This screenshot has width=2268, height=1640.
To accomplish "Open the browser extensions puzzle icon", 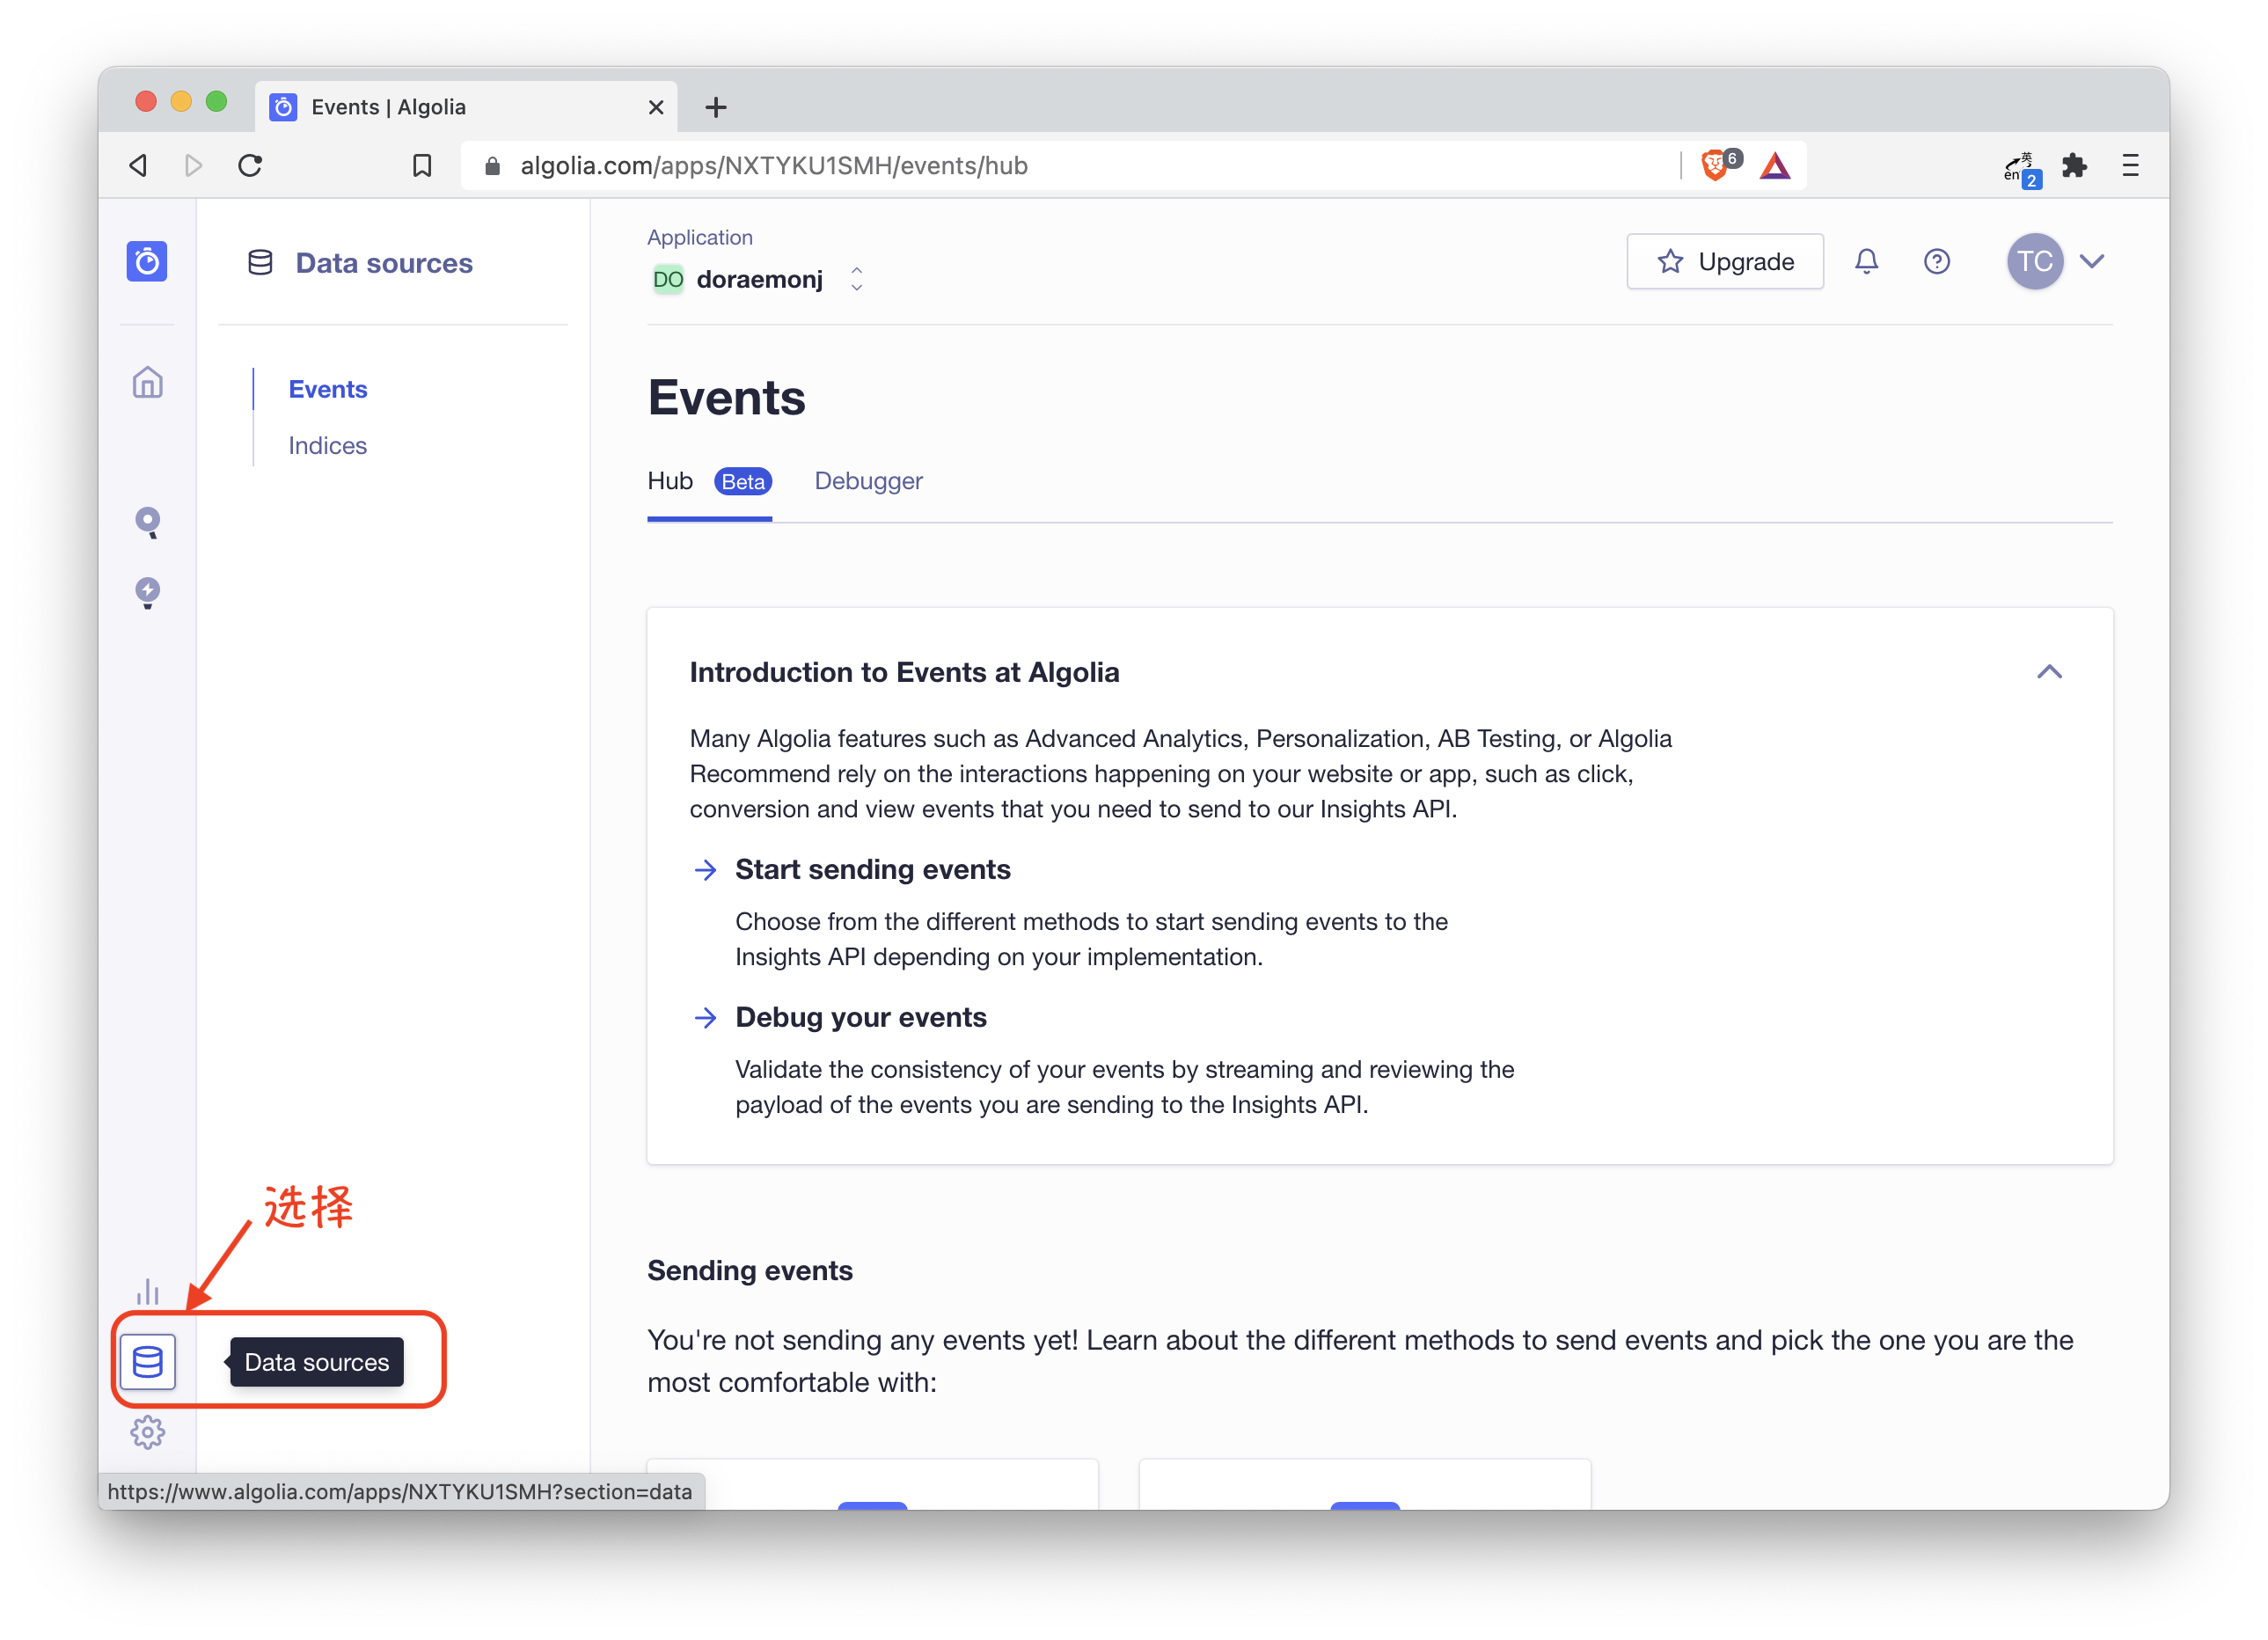I will click(x=2074, y=165).
